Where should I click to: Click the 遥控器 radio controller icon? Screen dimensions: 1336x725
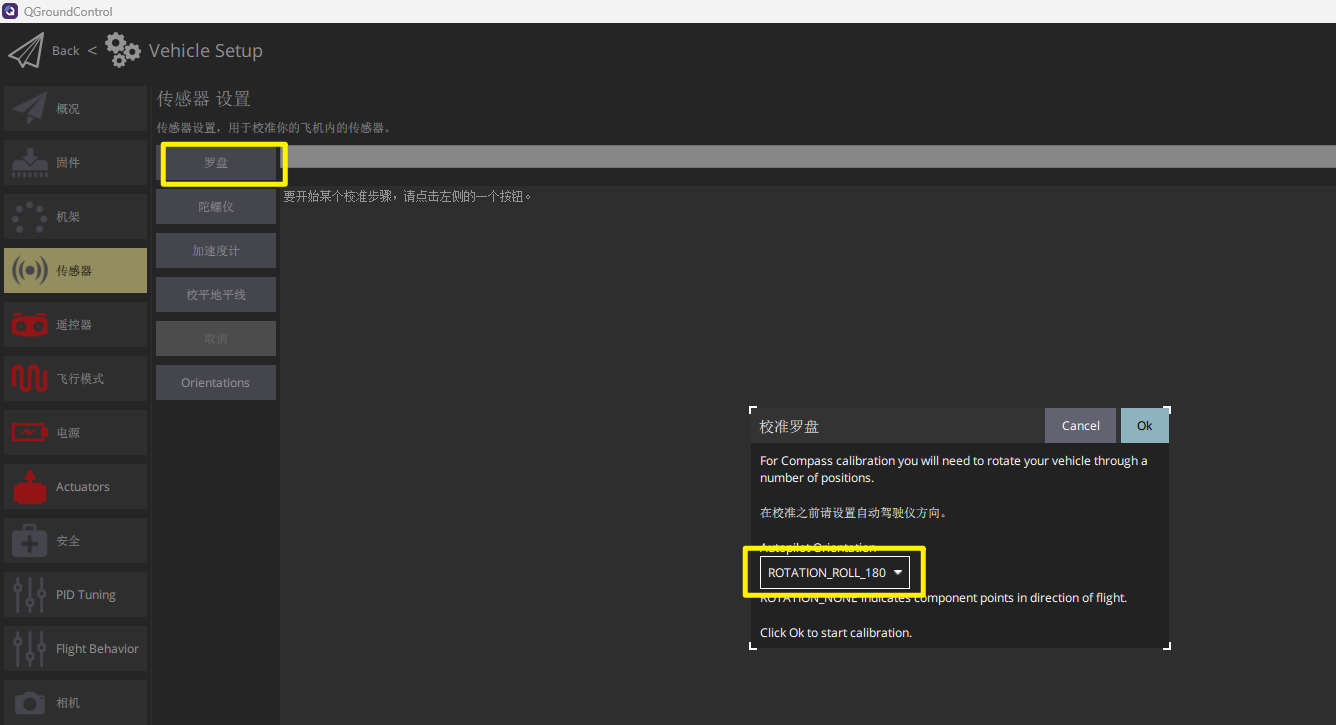(x=30, y=325)
